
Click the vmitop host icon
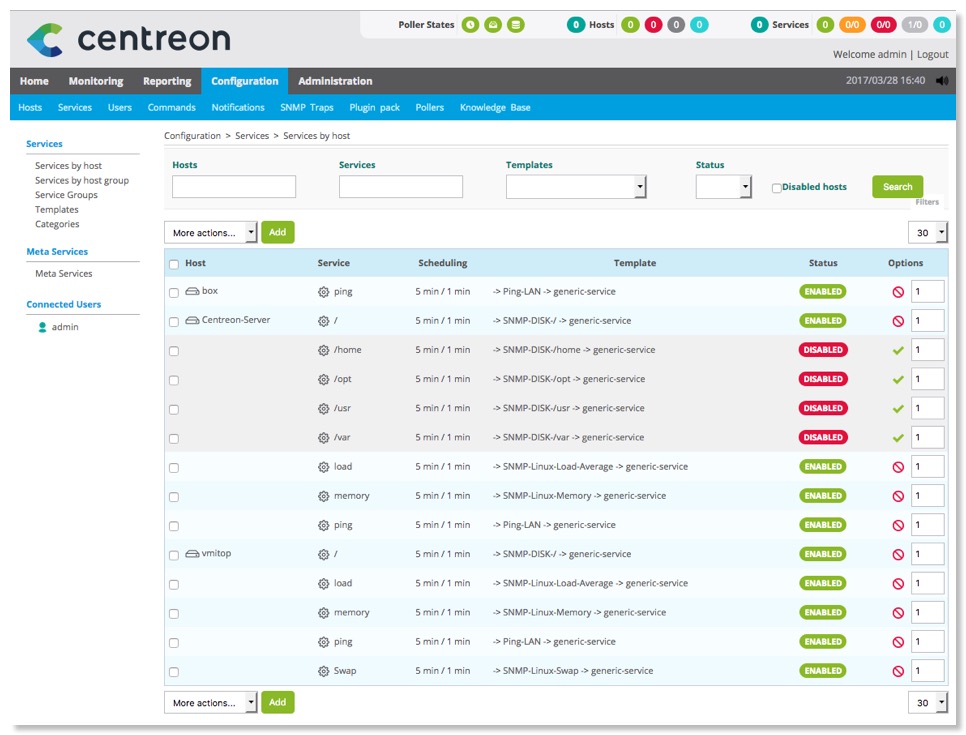[x=192, y=554]
